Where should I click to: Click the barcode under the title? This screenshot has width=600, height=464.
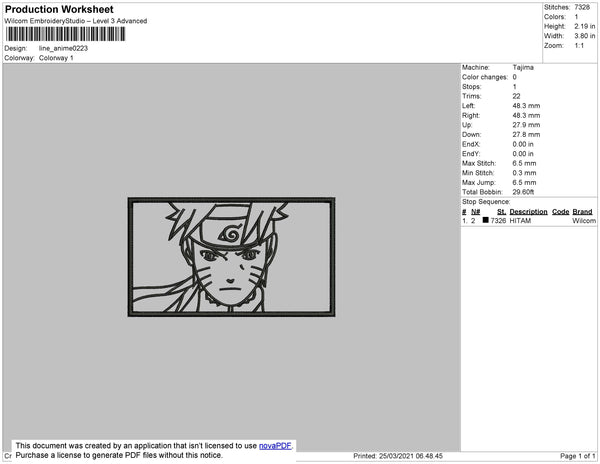(x=65, y=34)
